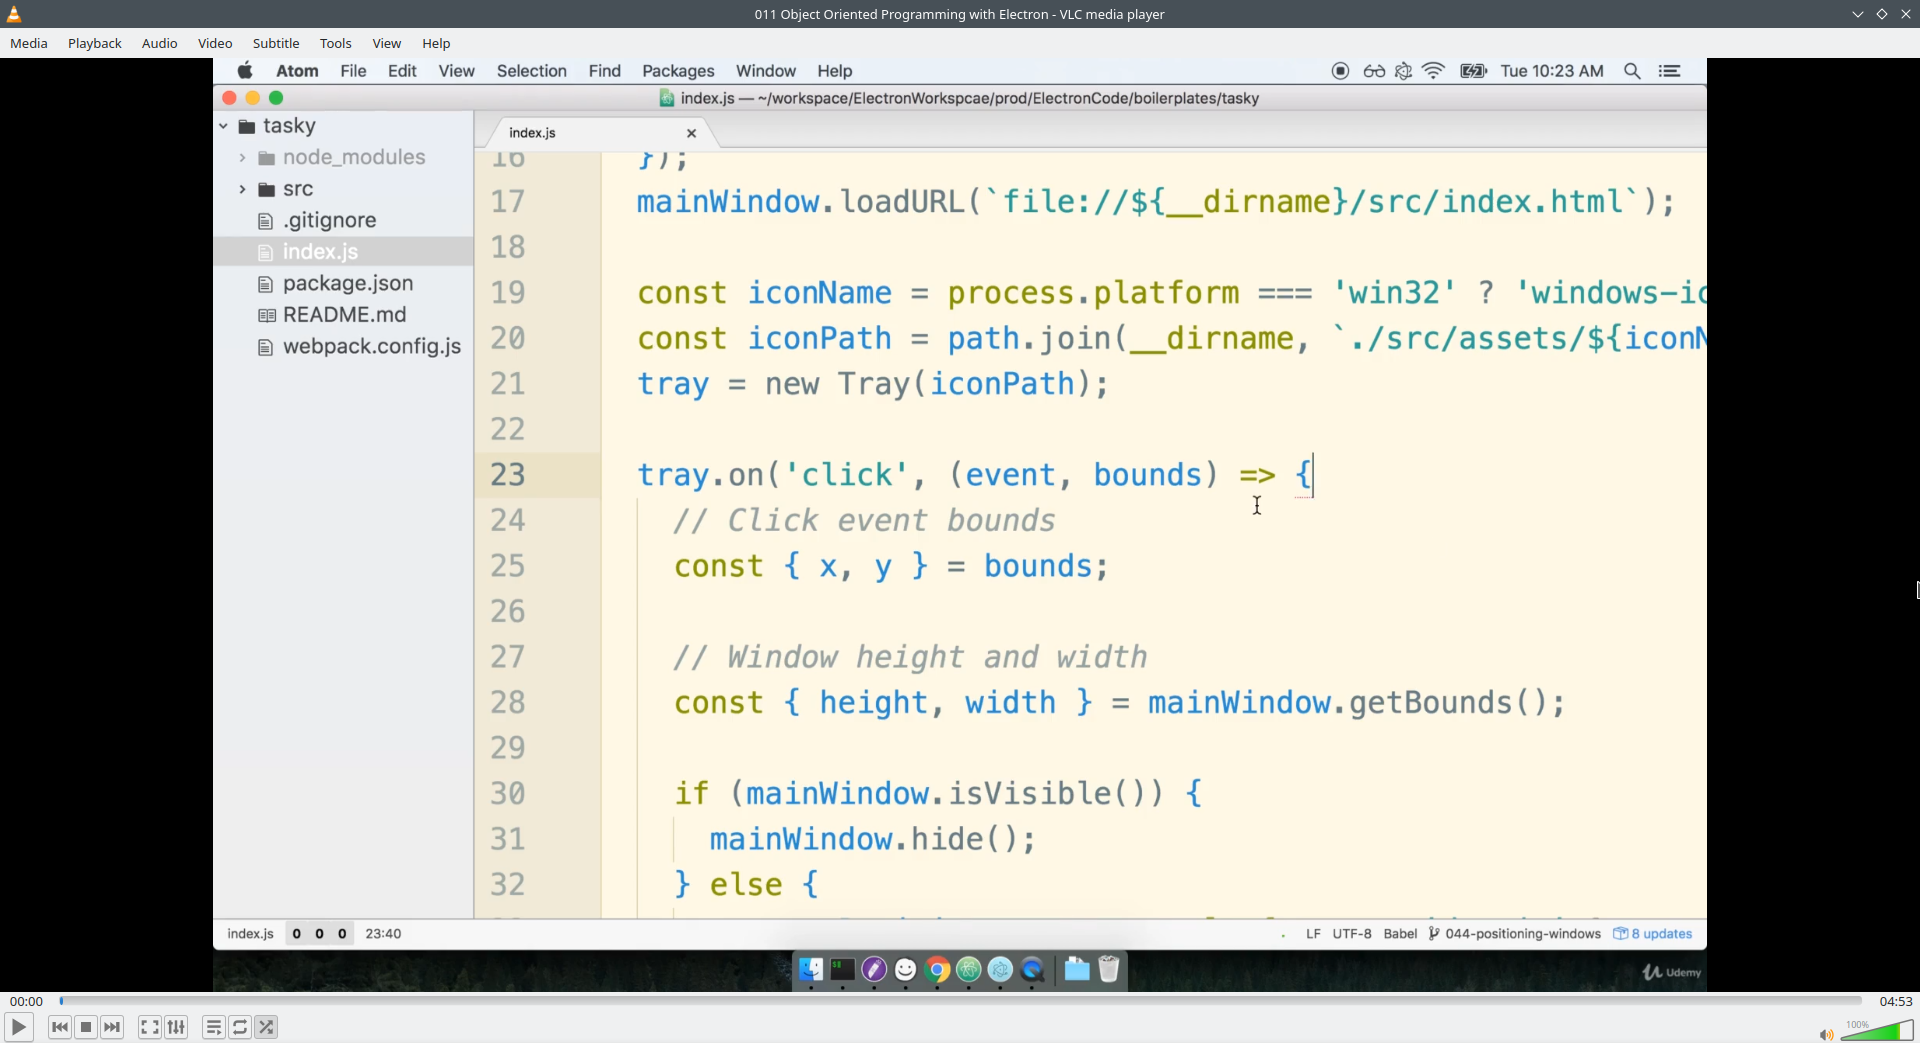The image size is (1920, 1043).
Task: Toggle the VLC playlist view
Action: click(x=214, y=1027)
